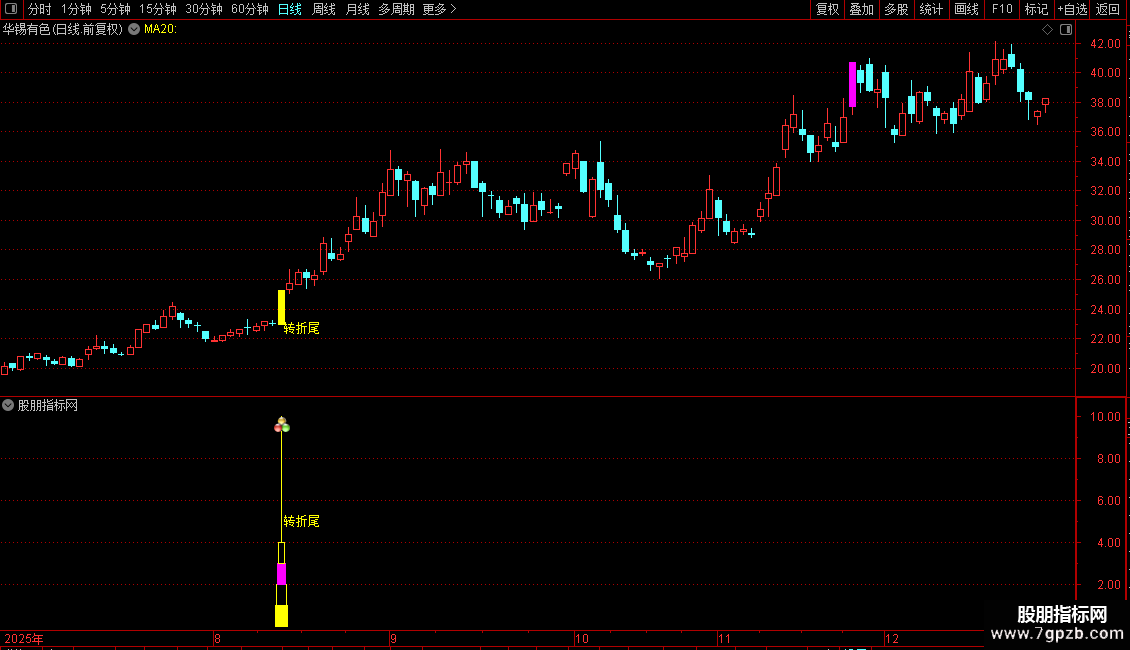
Task: Select the 30分钟 period tab
Action: (204, 9)
